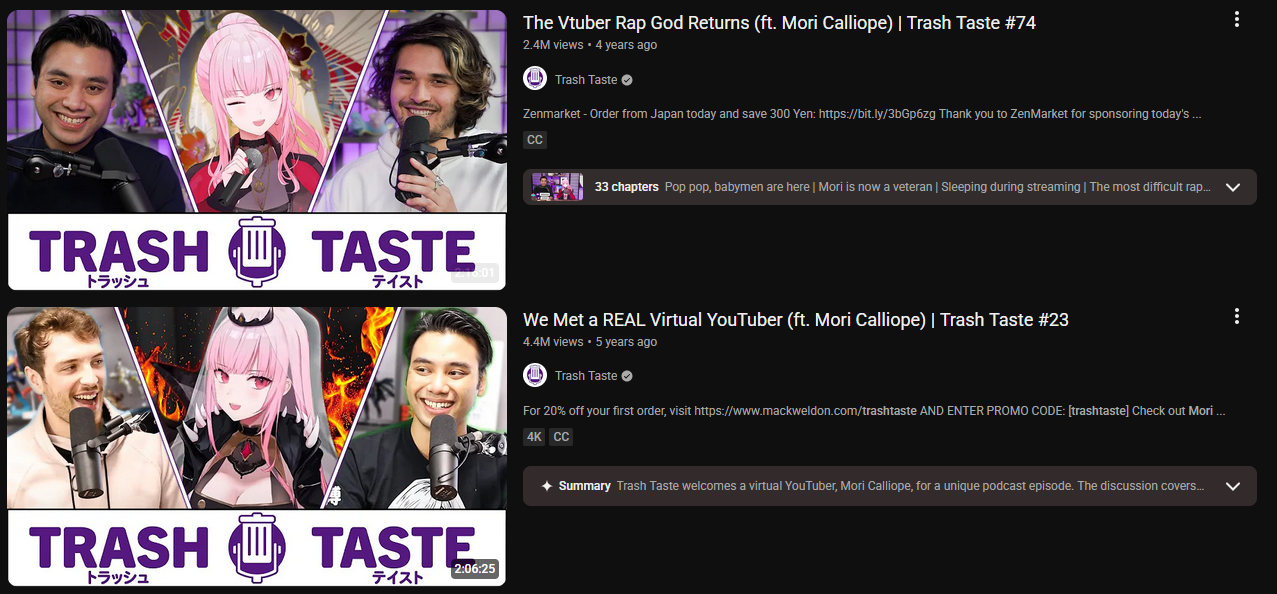The image size is (1277, 594).
Task: Click the CC badge on the #74 video
Action: [x=535, y=140]
